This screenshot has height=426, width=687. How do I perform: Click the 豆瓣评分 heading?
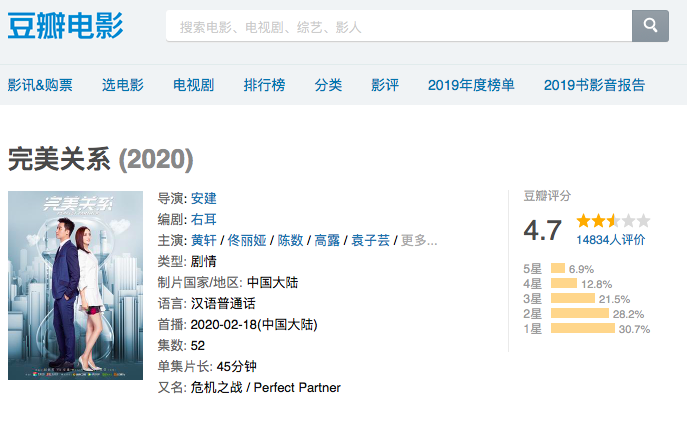[547, 195]
